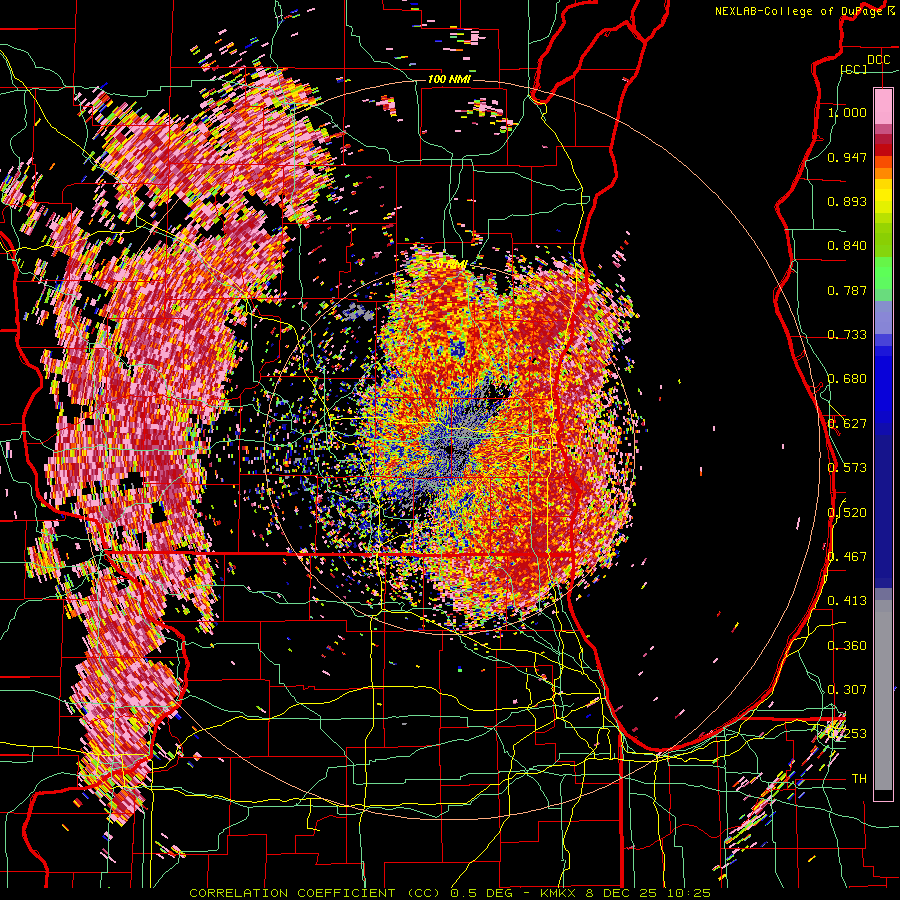Select the 0.467 legend value

pos(847,557)
